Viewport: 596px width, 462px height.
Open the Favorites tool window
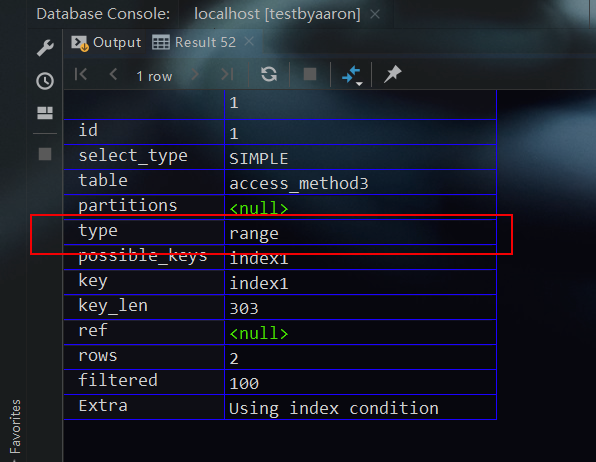coord(15,427)
